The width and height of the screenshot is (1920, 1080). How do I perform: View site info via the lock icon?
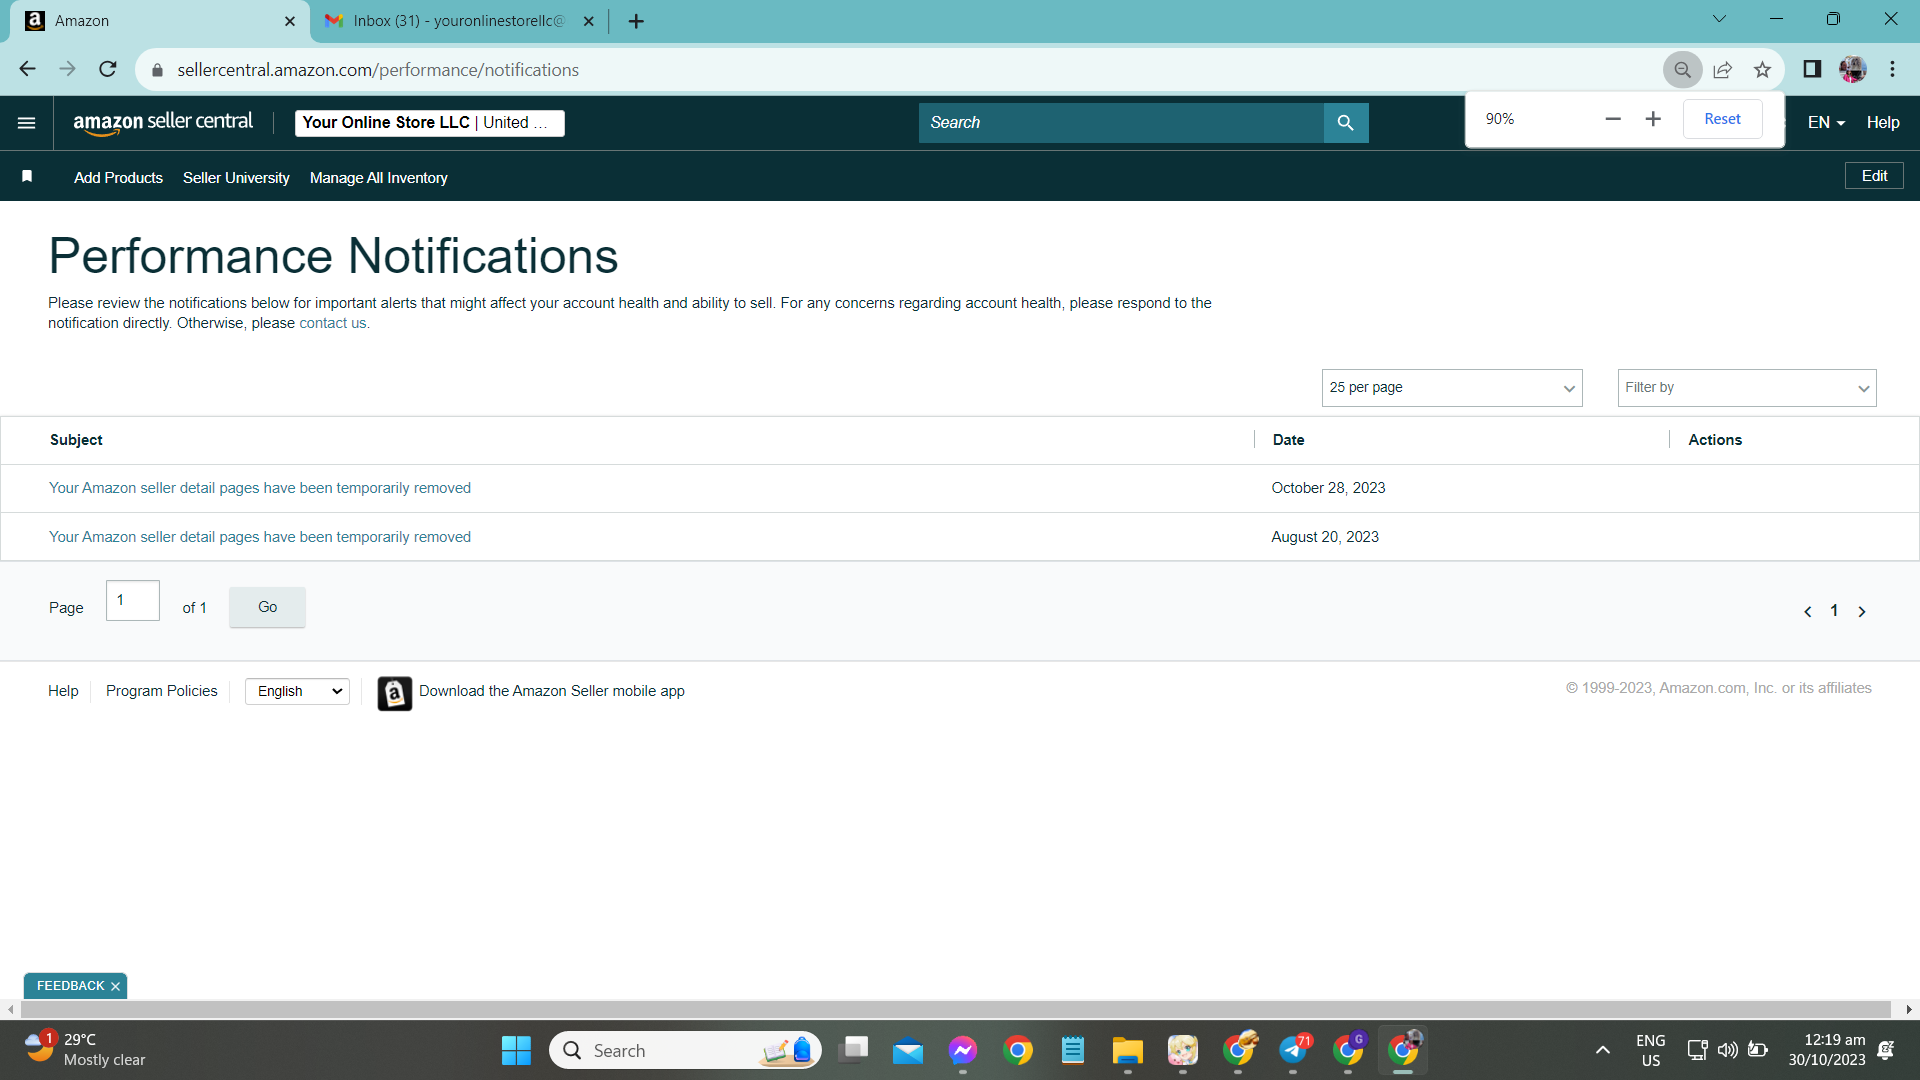(x=157, y=70)
